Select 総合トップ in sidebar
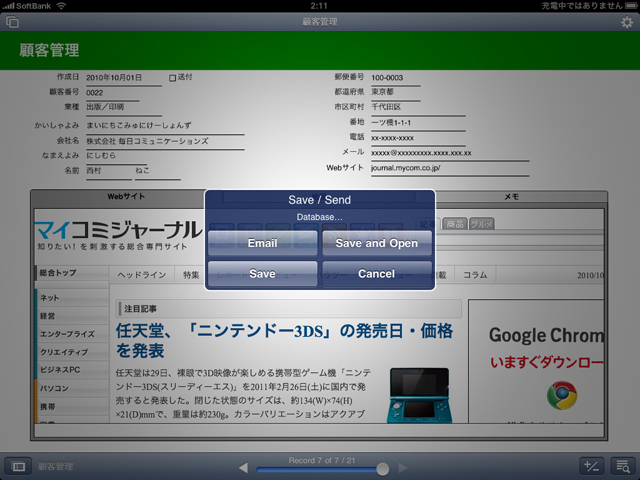640x480 pixels. click(72, 273)
